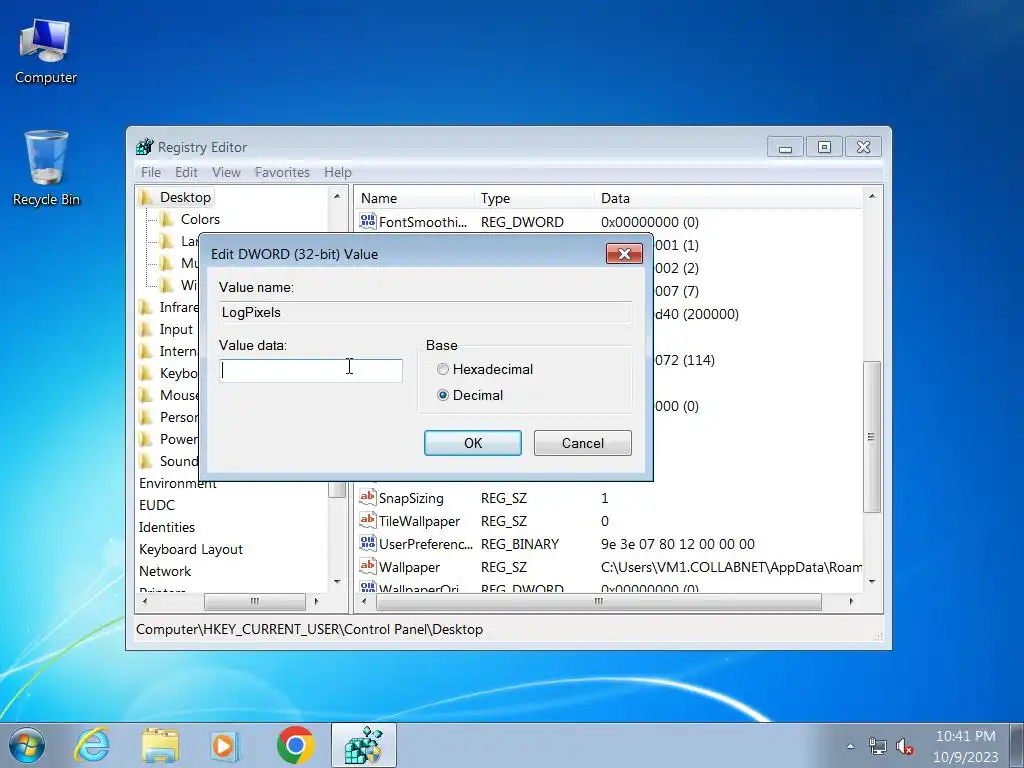
Task: Click the Name column header
Action: point(414,198)
